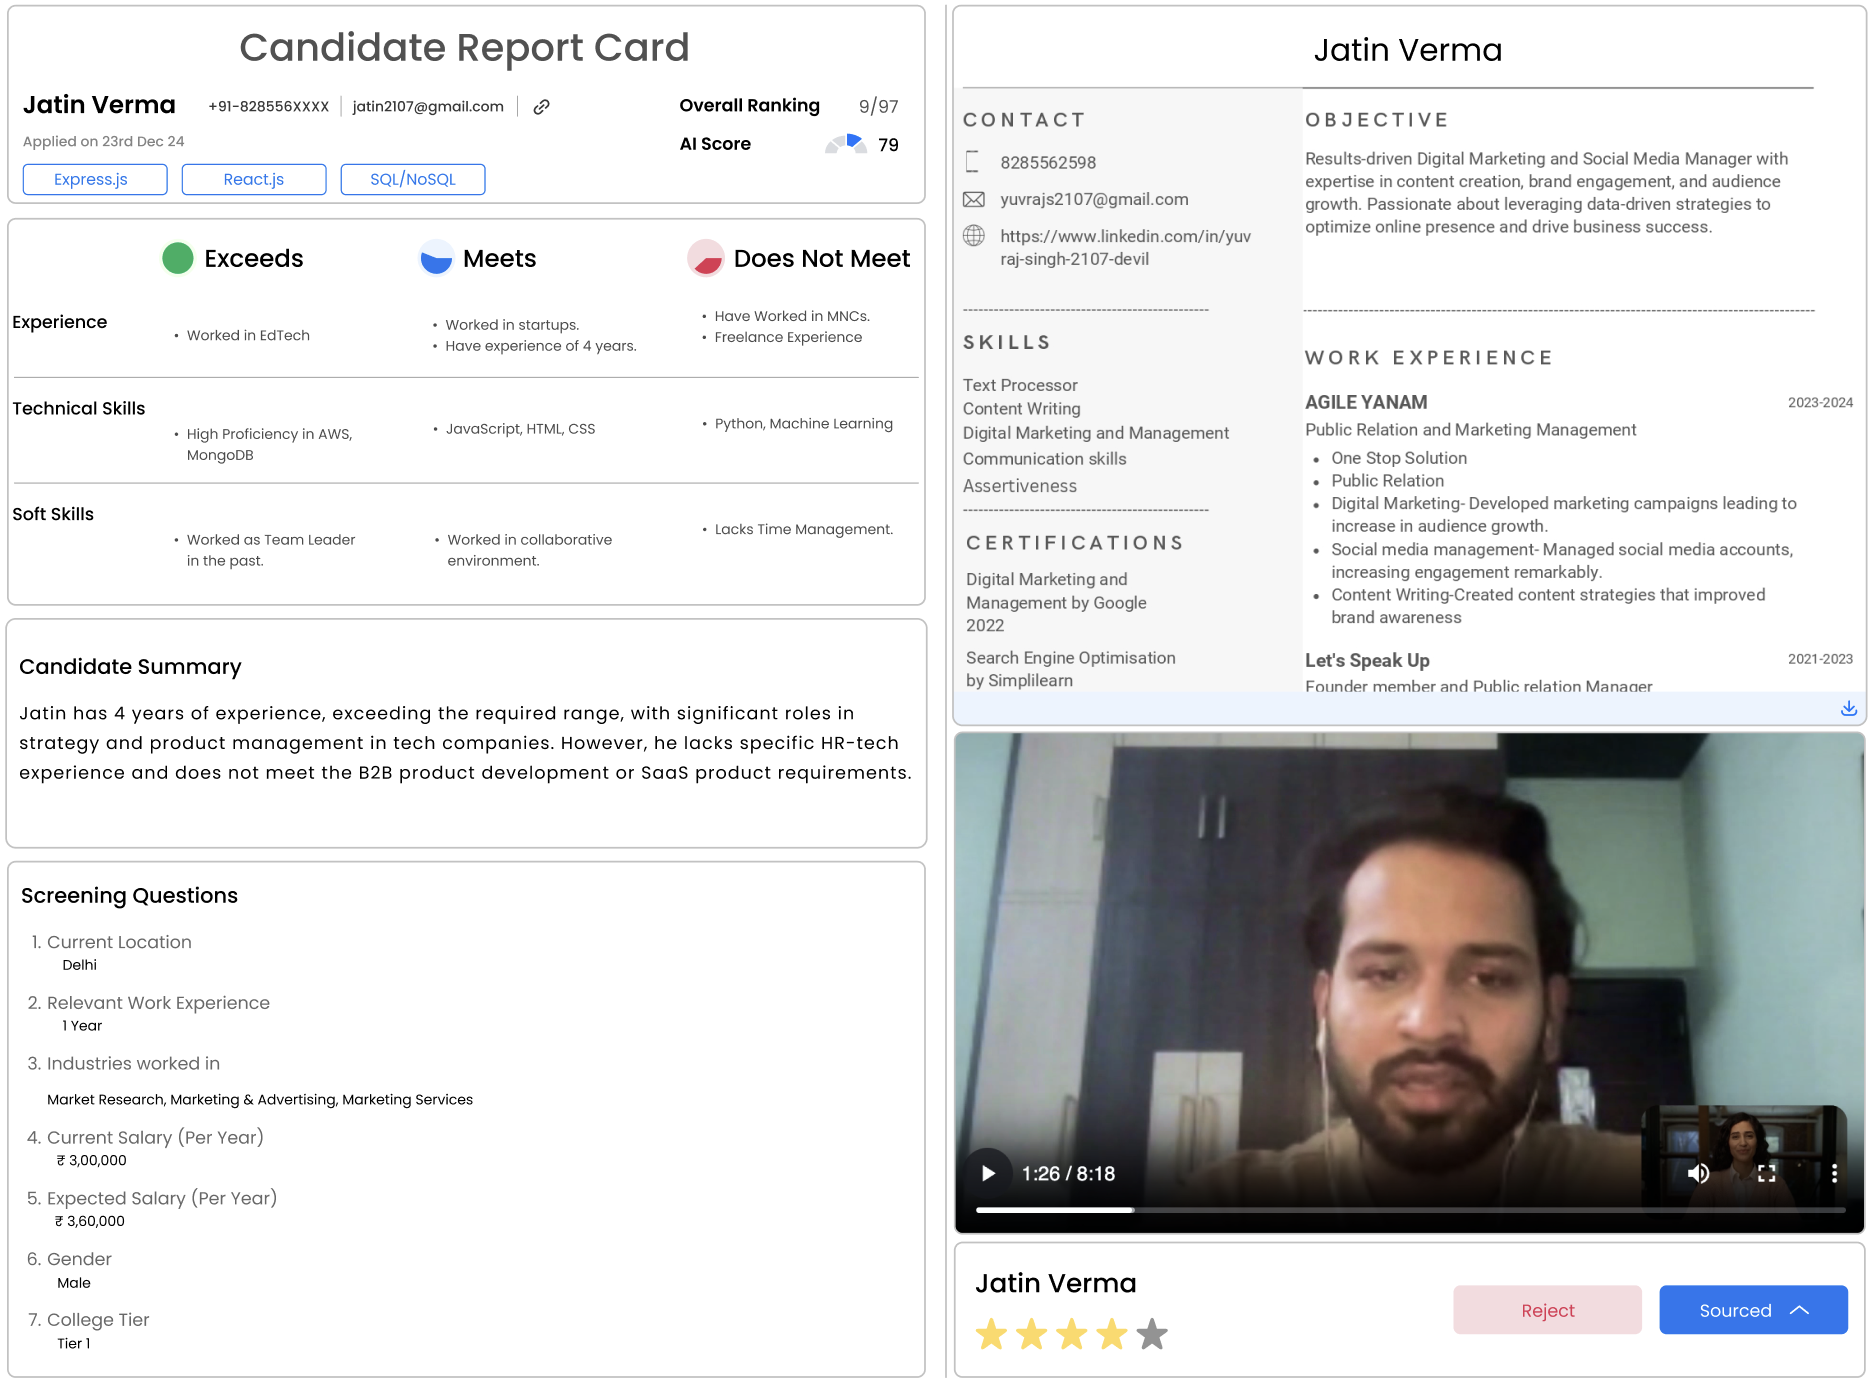Mute the interview video audio
The height and width of the screenshot is (1388, 1876).
click(1699, 1173)
